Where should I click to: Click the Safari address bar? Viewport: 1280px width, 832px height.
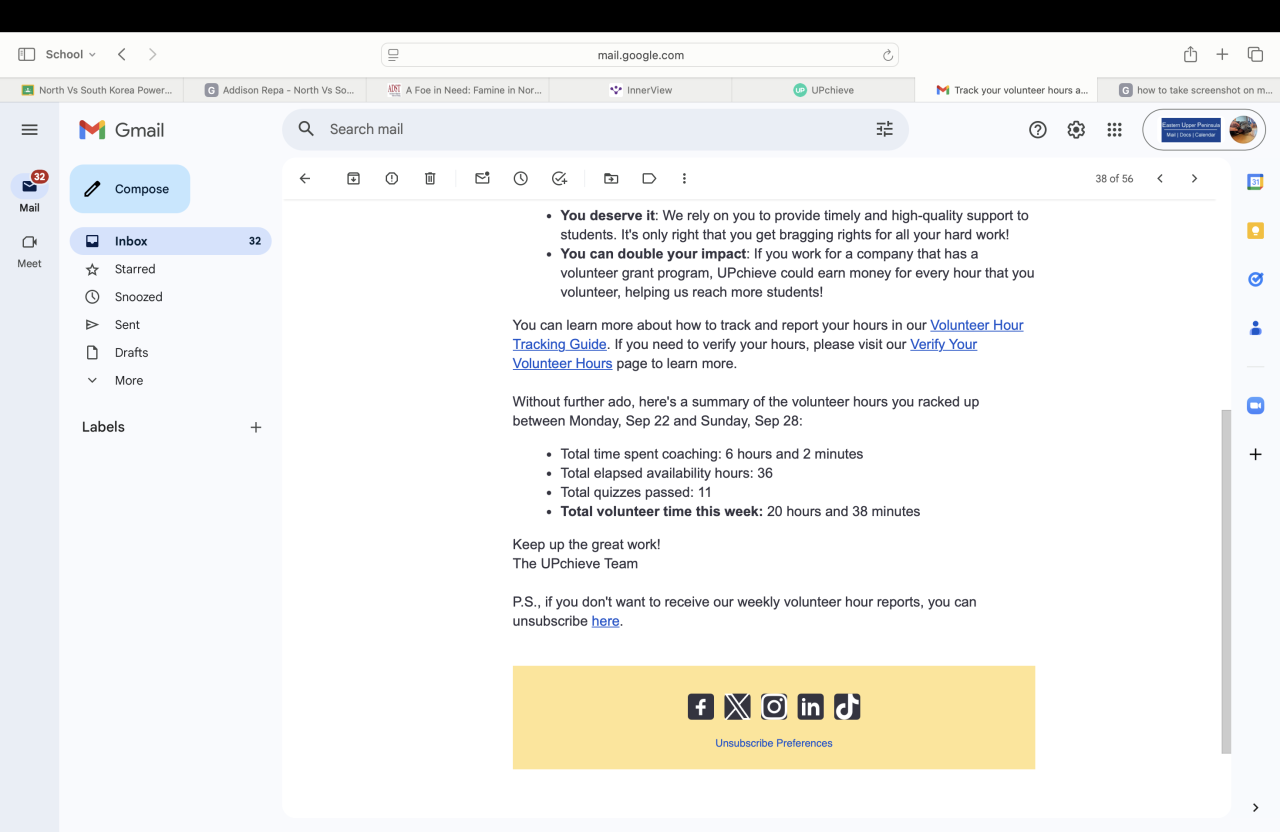click(x=640, y=55)
